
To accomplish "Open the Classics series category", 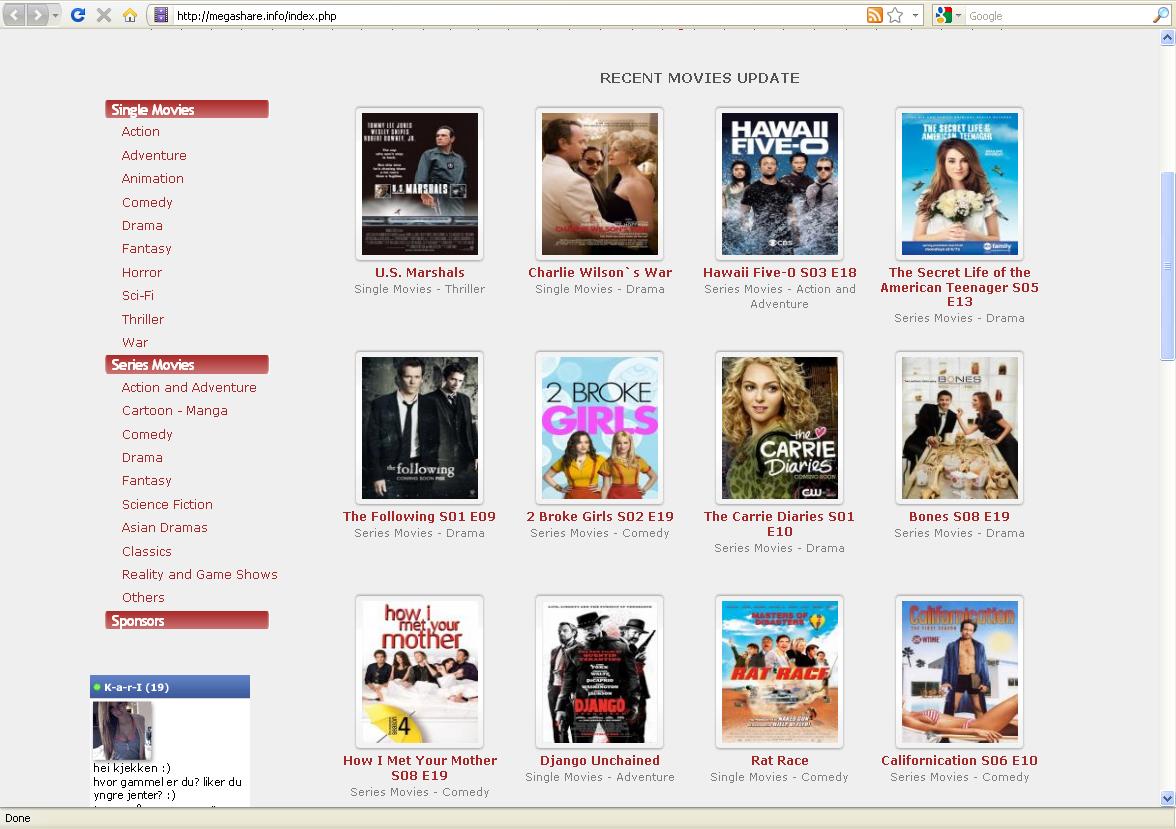I will [x=146, y=551].
